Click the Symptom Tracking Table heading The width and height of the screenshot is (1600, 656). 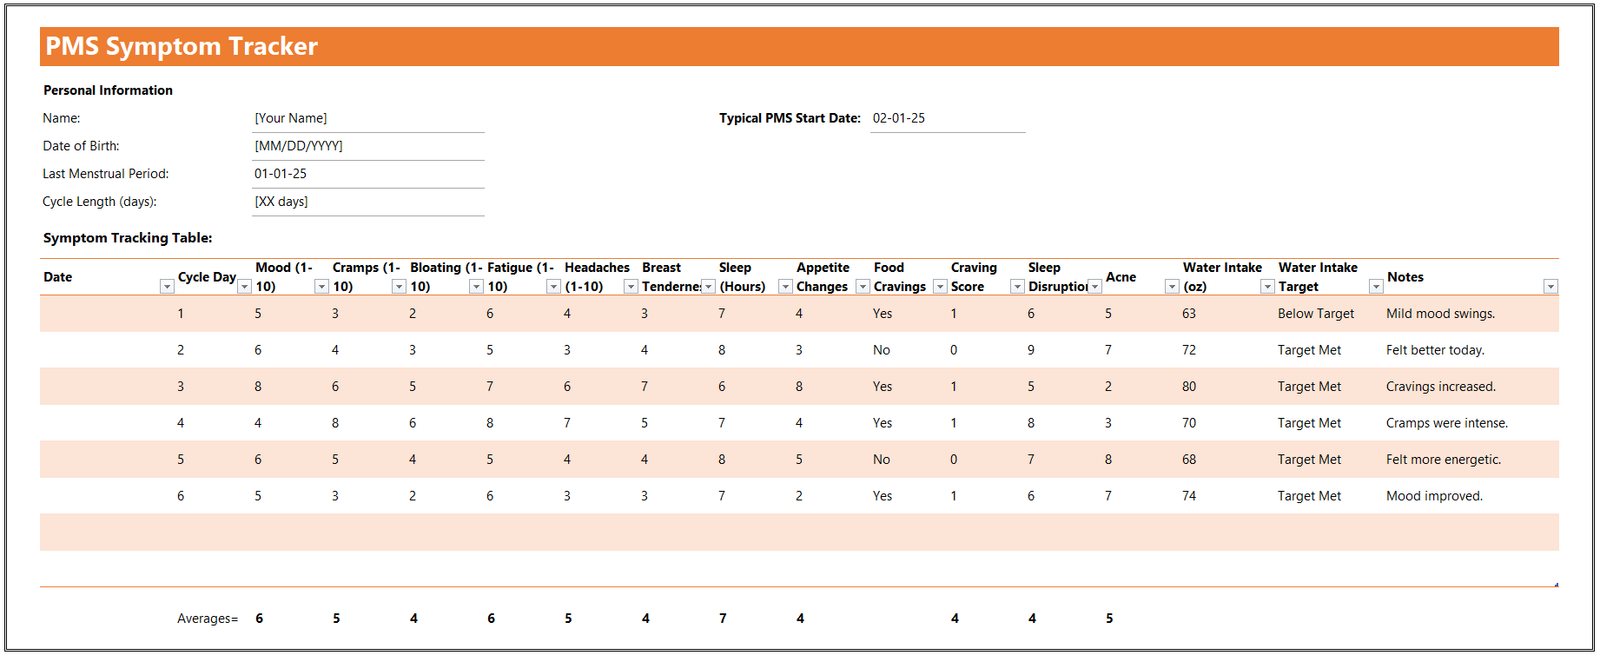coord(128,238)
